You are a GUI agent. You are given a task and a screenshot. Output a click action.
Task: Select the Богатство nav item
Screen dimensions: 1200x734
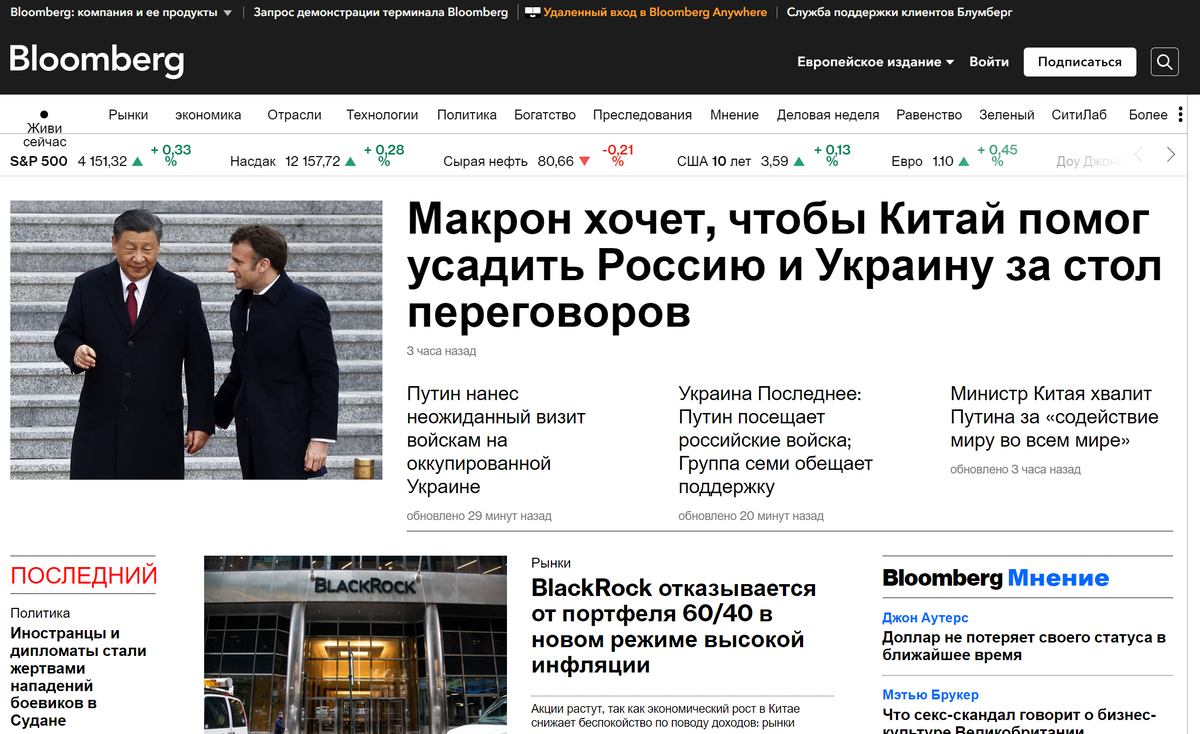[545, 115]
